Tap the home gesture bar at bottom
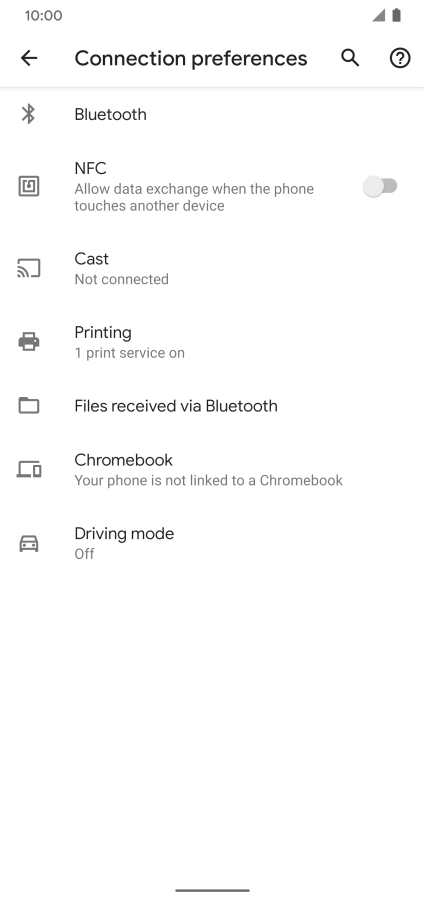Screen dimensions: 425x898 point(212,891)
